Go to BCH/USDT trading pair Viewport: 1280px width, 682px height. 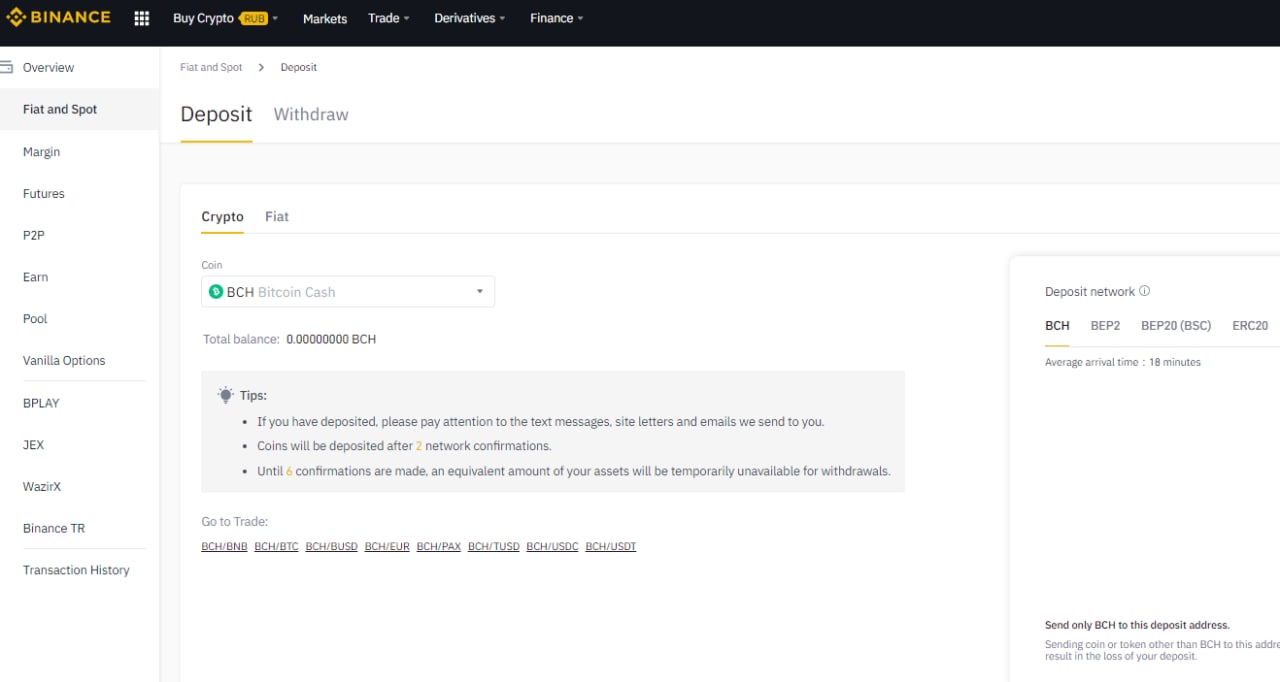coord(611,546)
